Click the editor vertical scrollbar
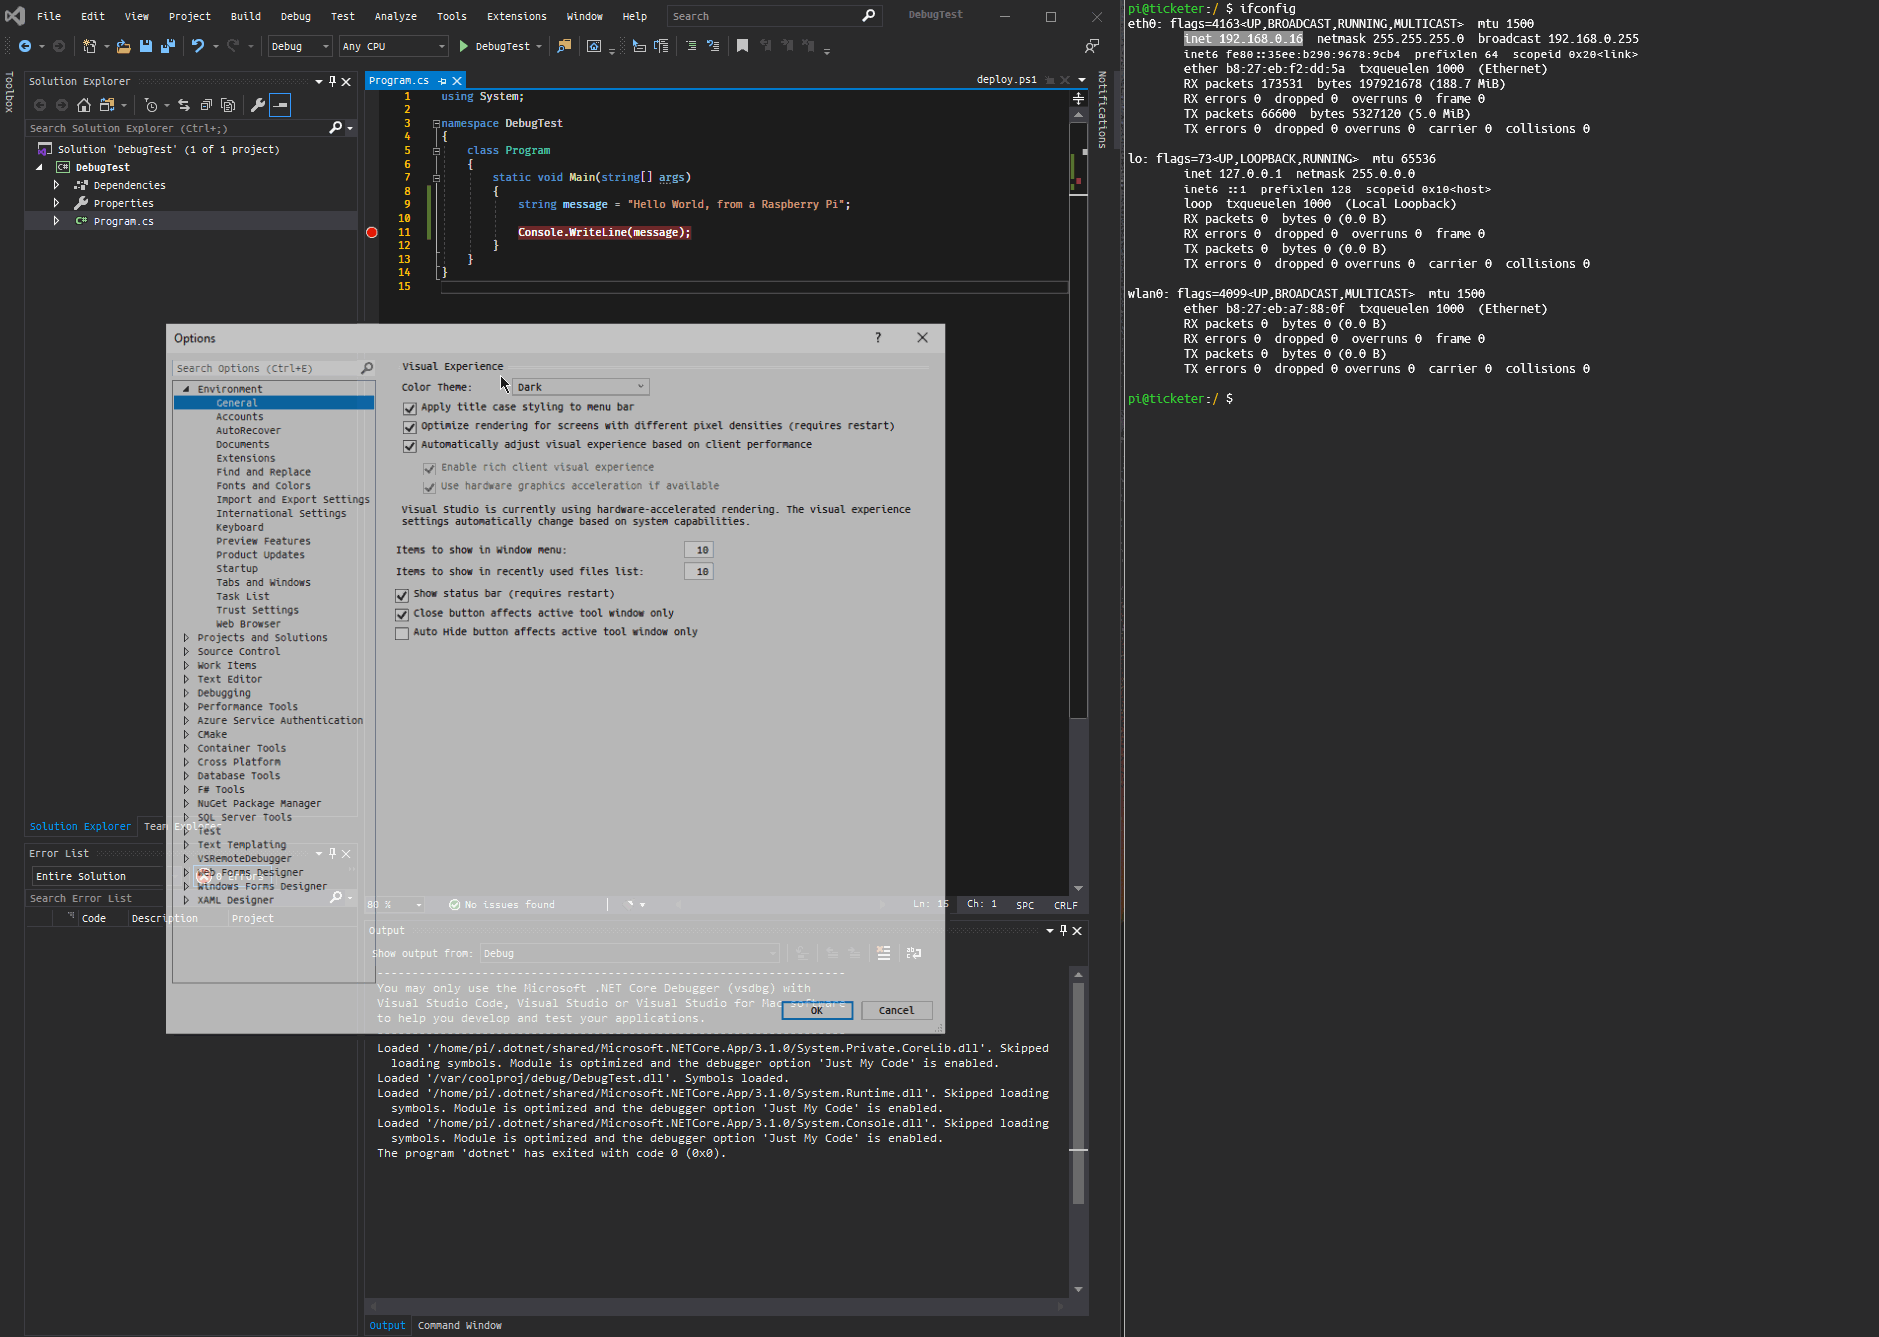The image size is (1879, 1337). (x=1078, y=500)
